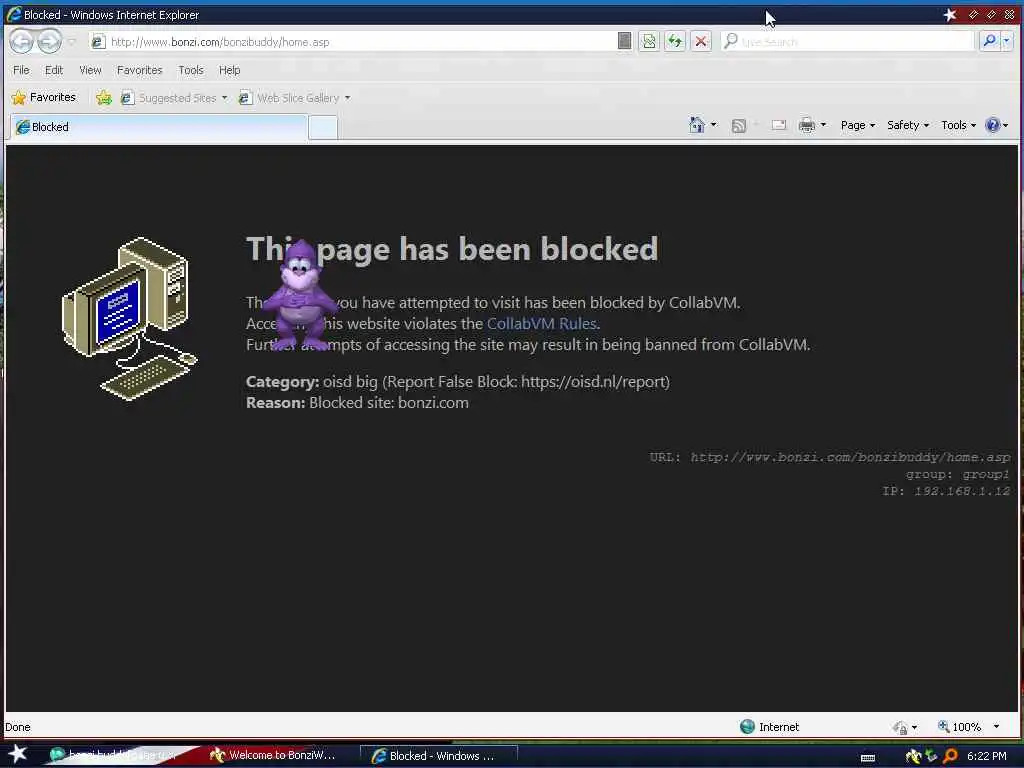Open Suggested Sites dropdown

(x=174, y=98)
